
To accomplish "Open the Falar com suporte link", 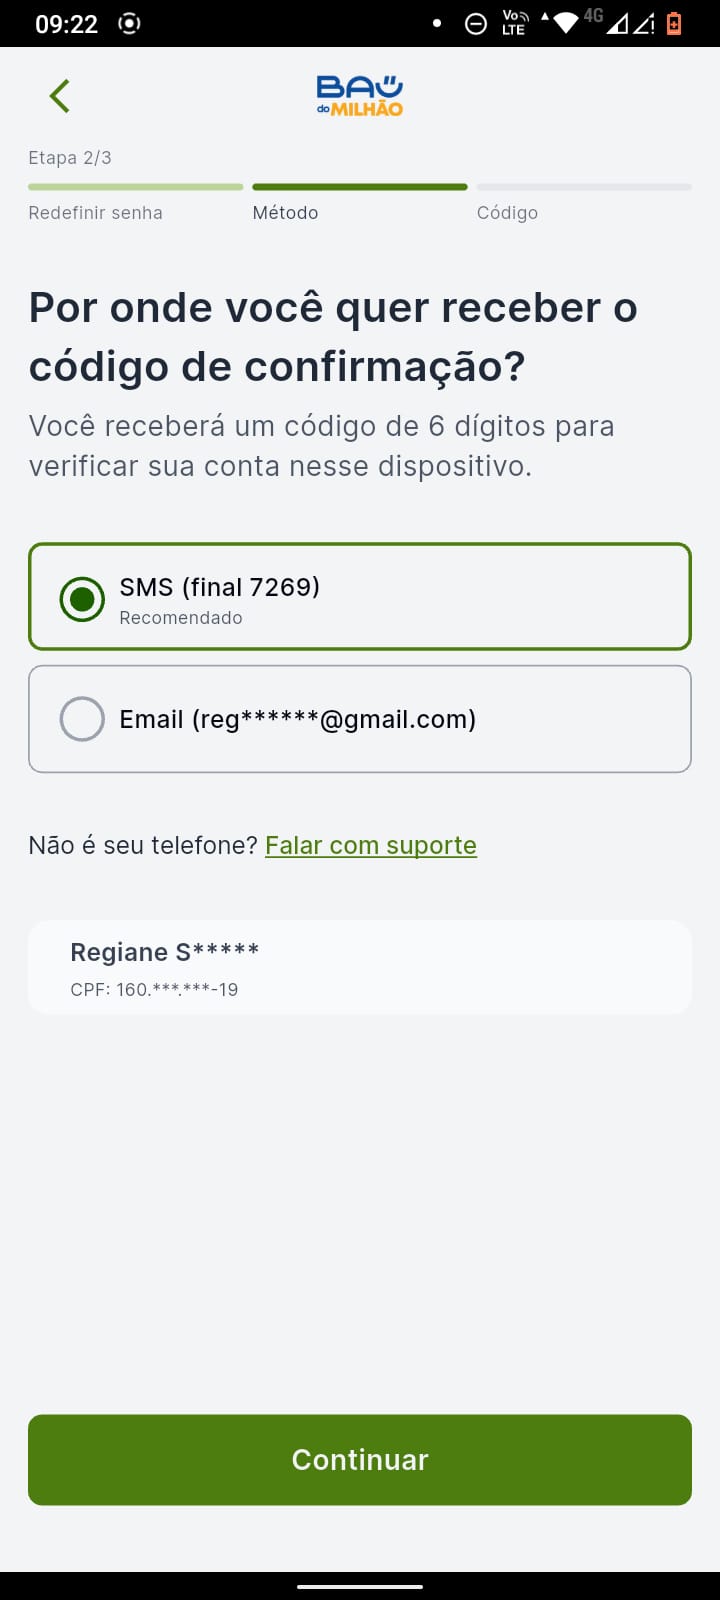I will (x=370, y=845).
